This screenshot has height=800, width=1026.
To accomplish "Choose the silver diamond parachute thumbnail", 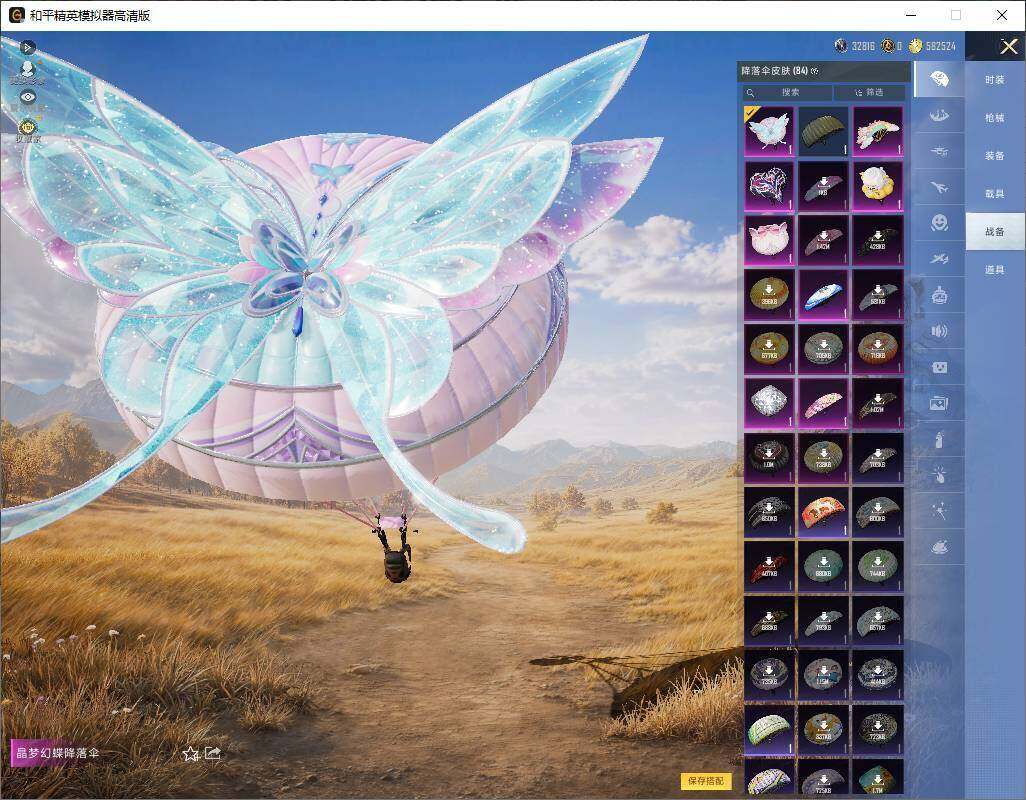I will [770, 403].
